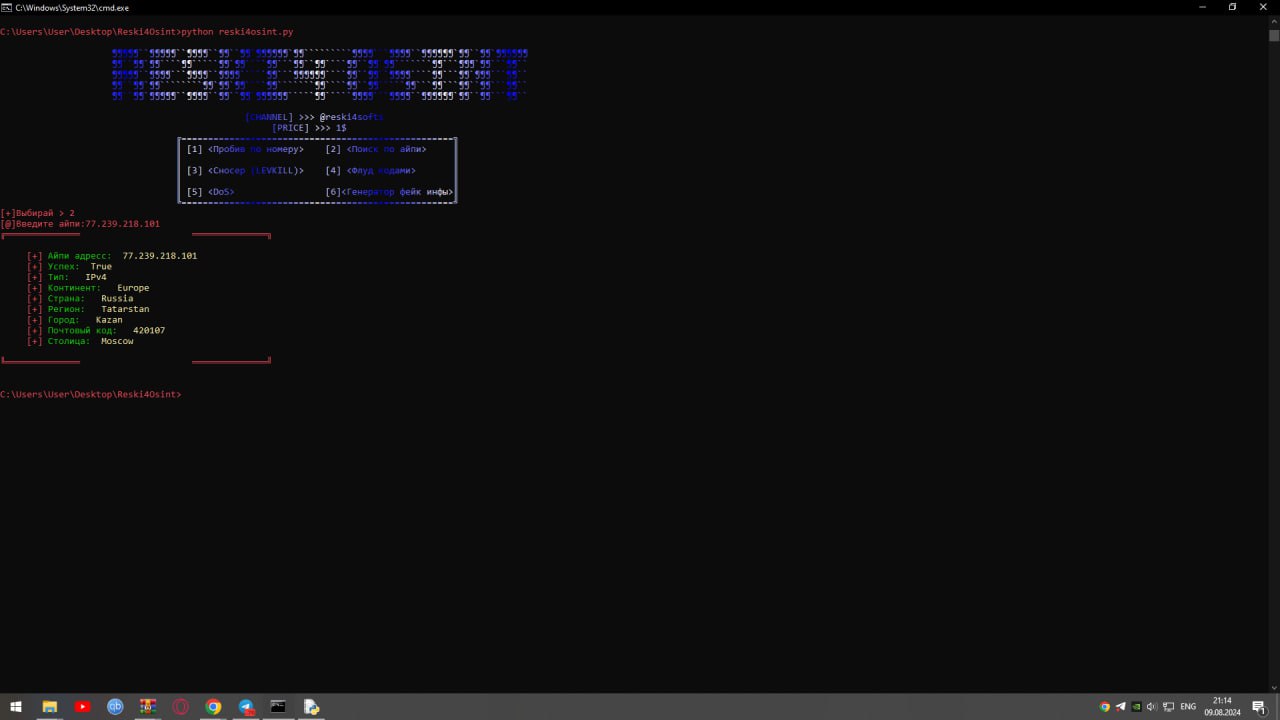This screenshot has height=720, width=1280.
Task: Click the 'Введите айпи' input line
Action: point(80,224)
